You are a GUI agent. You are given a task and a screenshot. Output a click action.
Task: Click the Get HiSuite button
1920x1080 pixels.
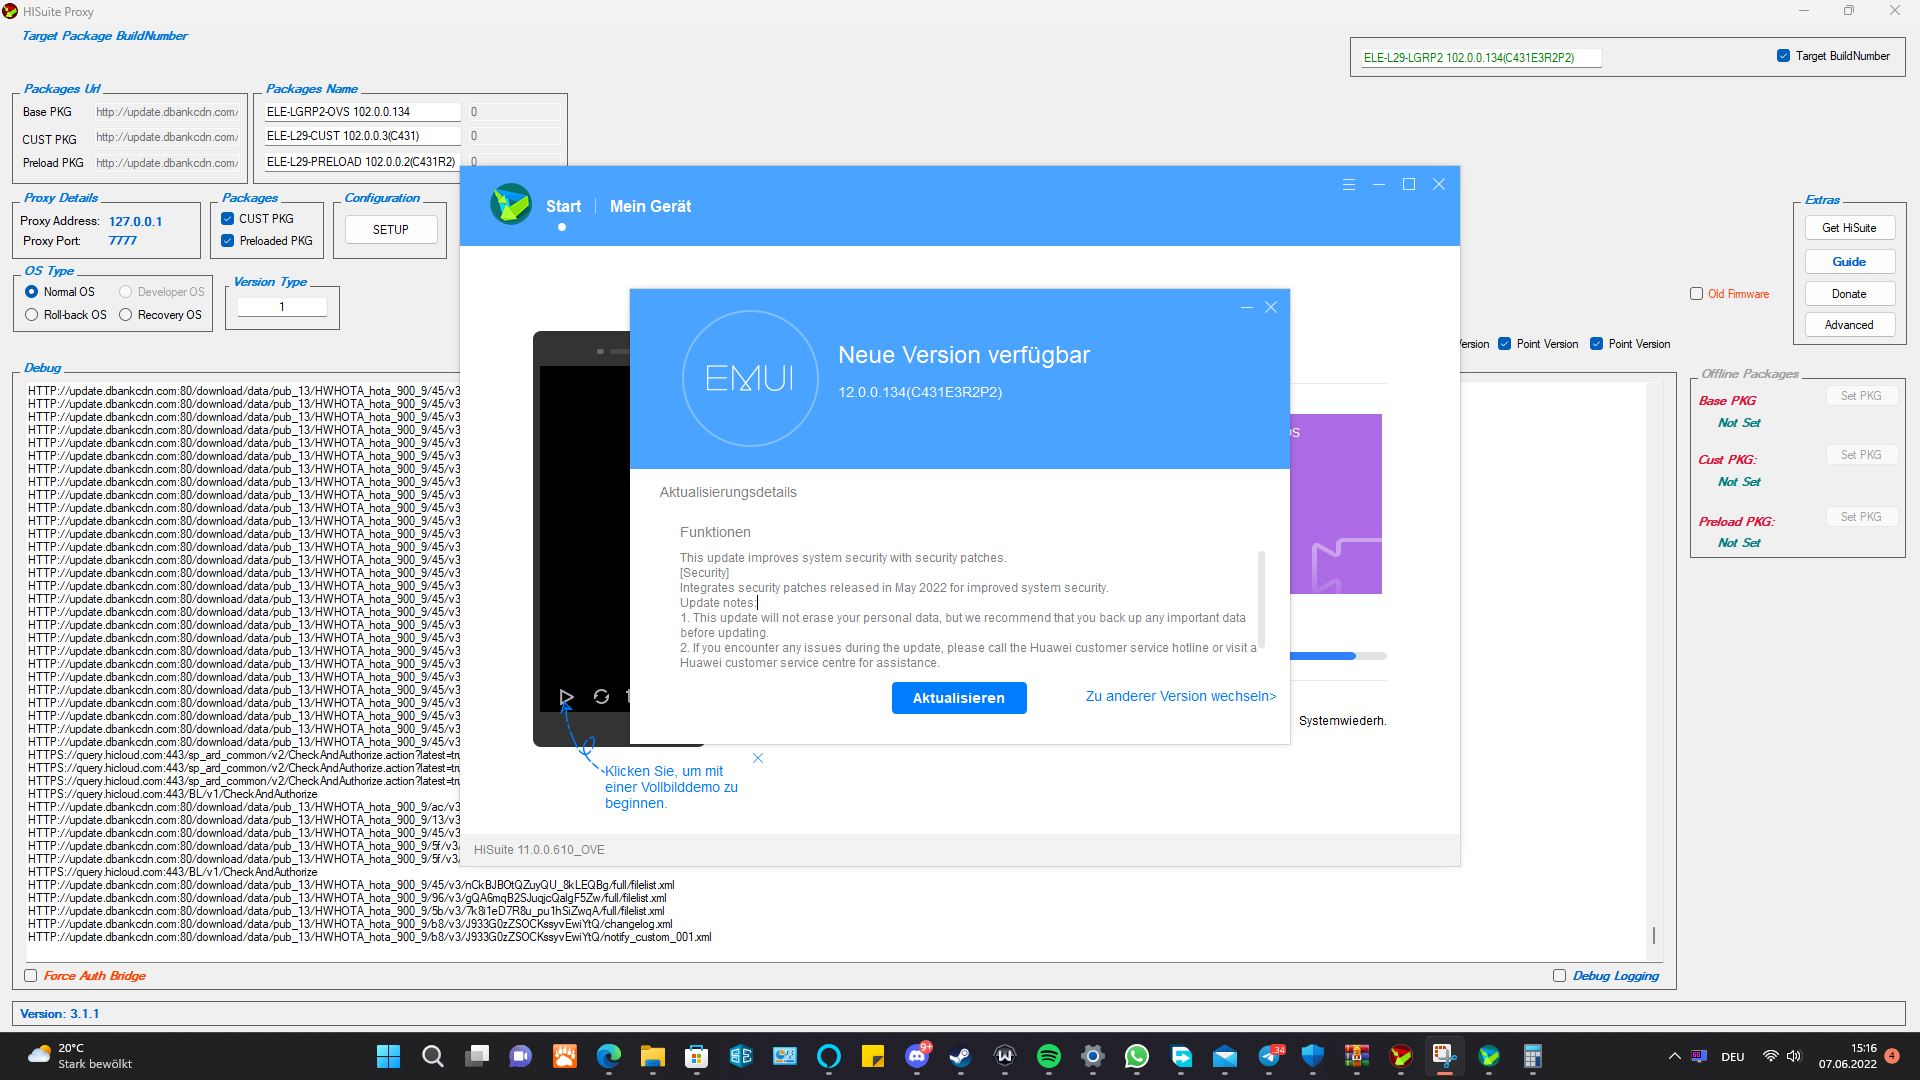[x=1849, y=228]
